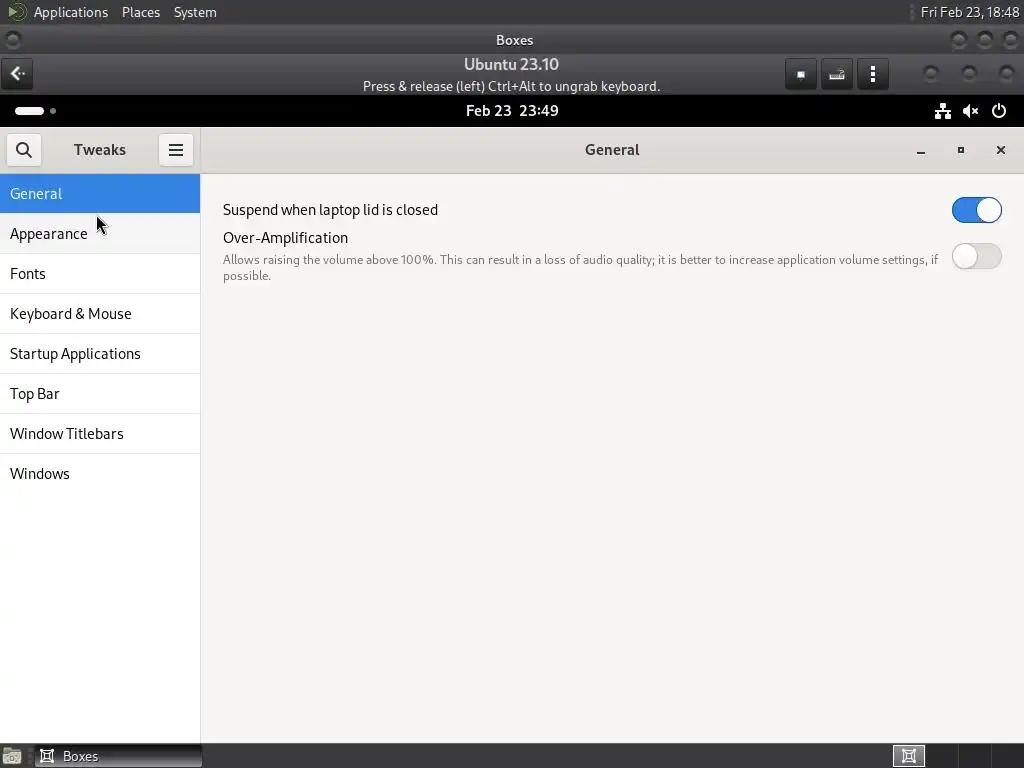
Task: Open Keyboard & Mouse settings
Action: [100, 313]
